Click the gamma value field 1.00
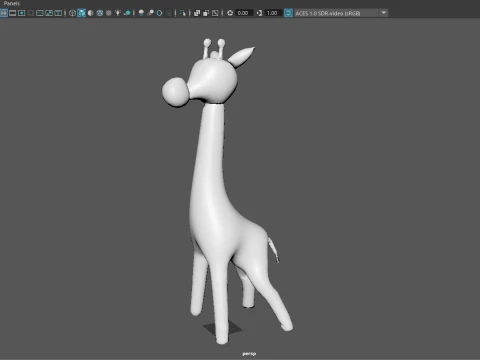480x360 pixels. pyautogui.click(x=273, y=13)
